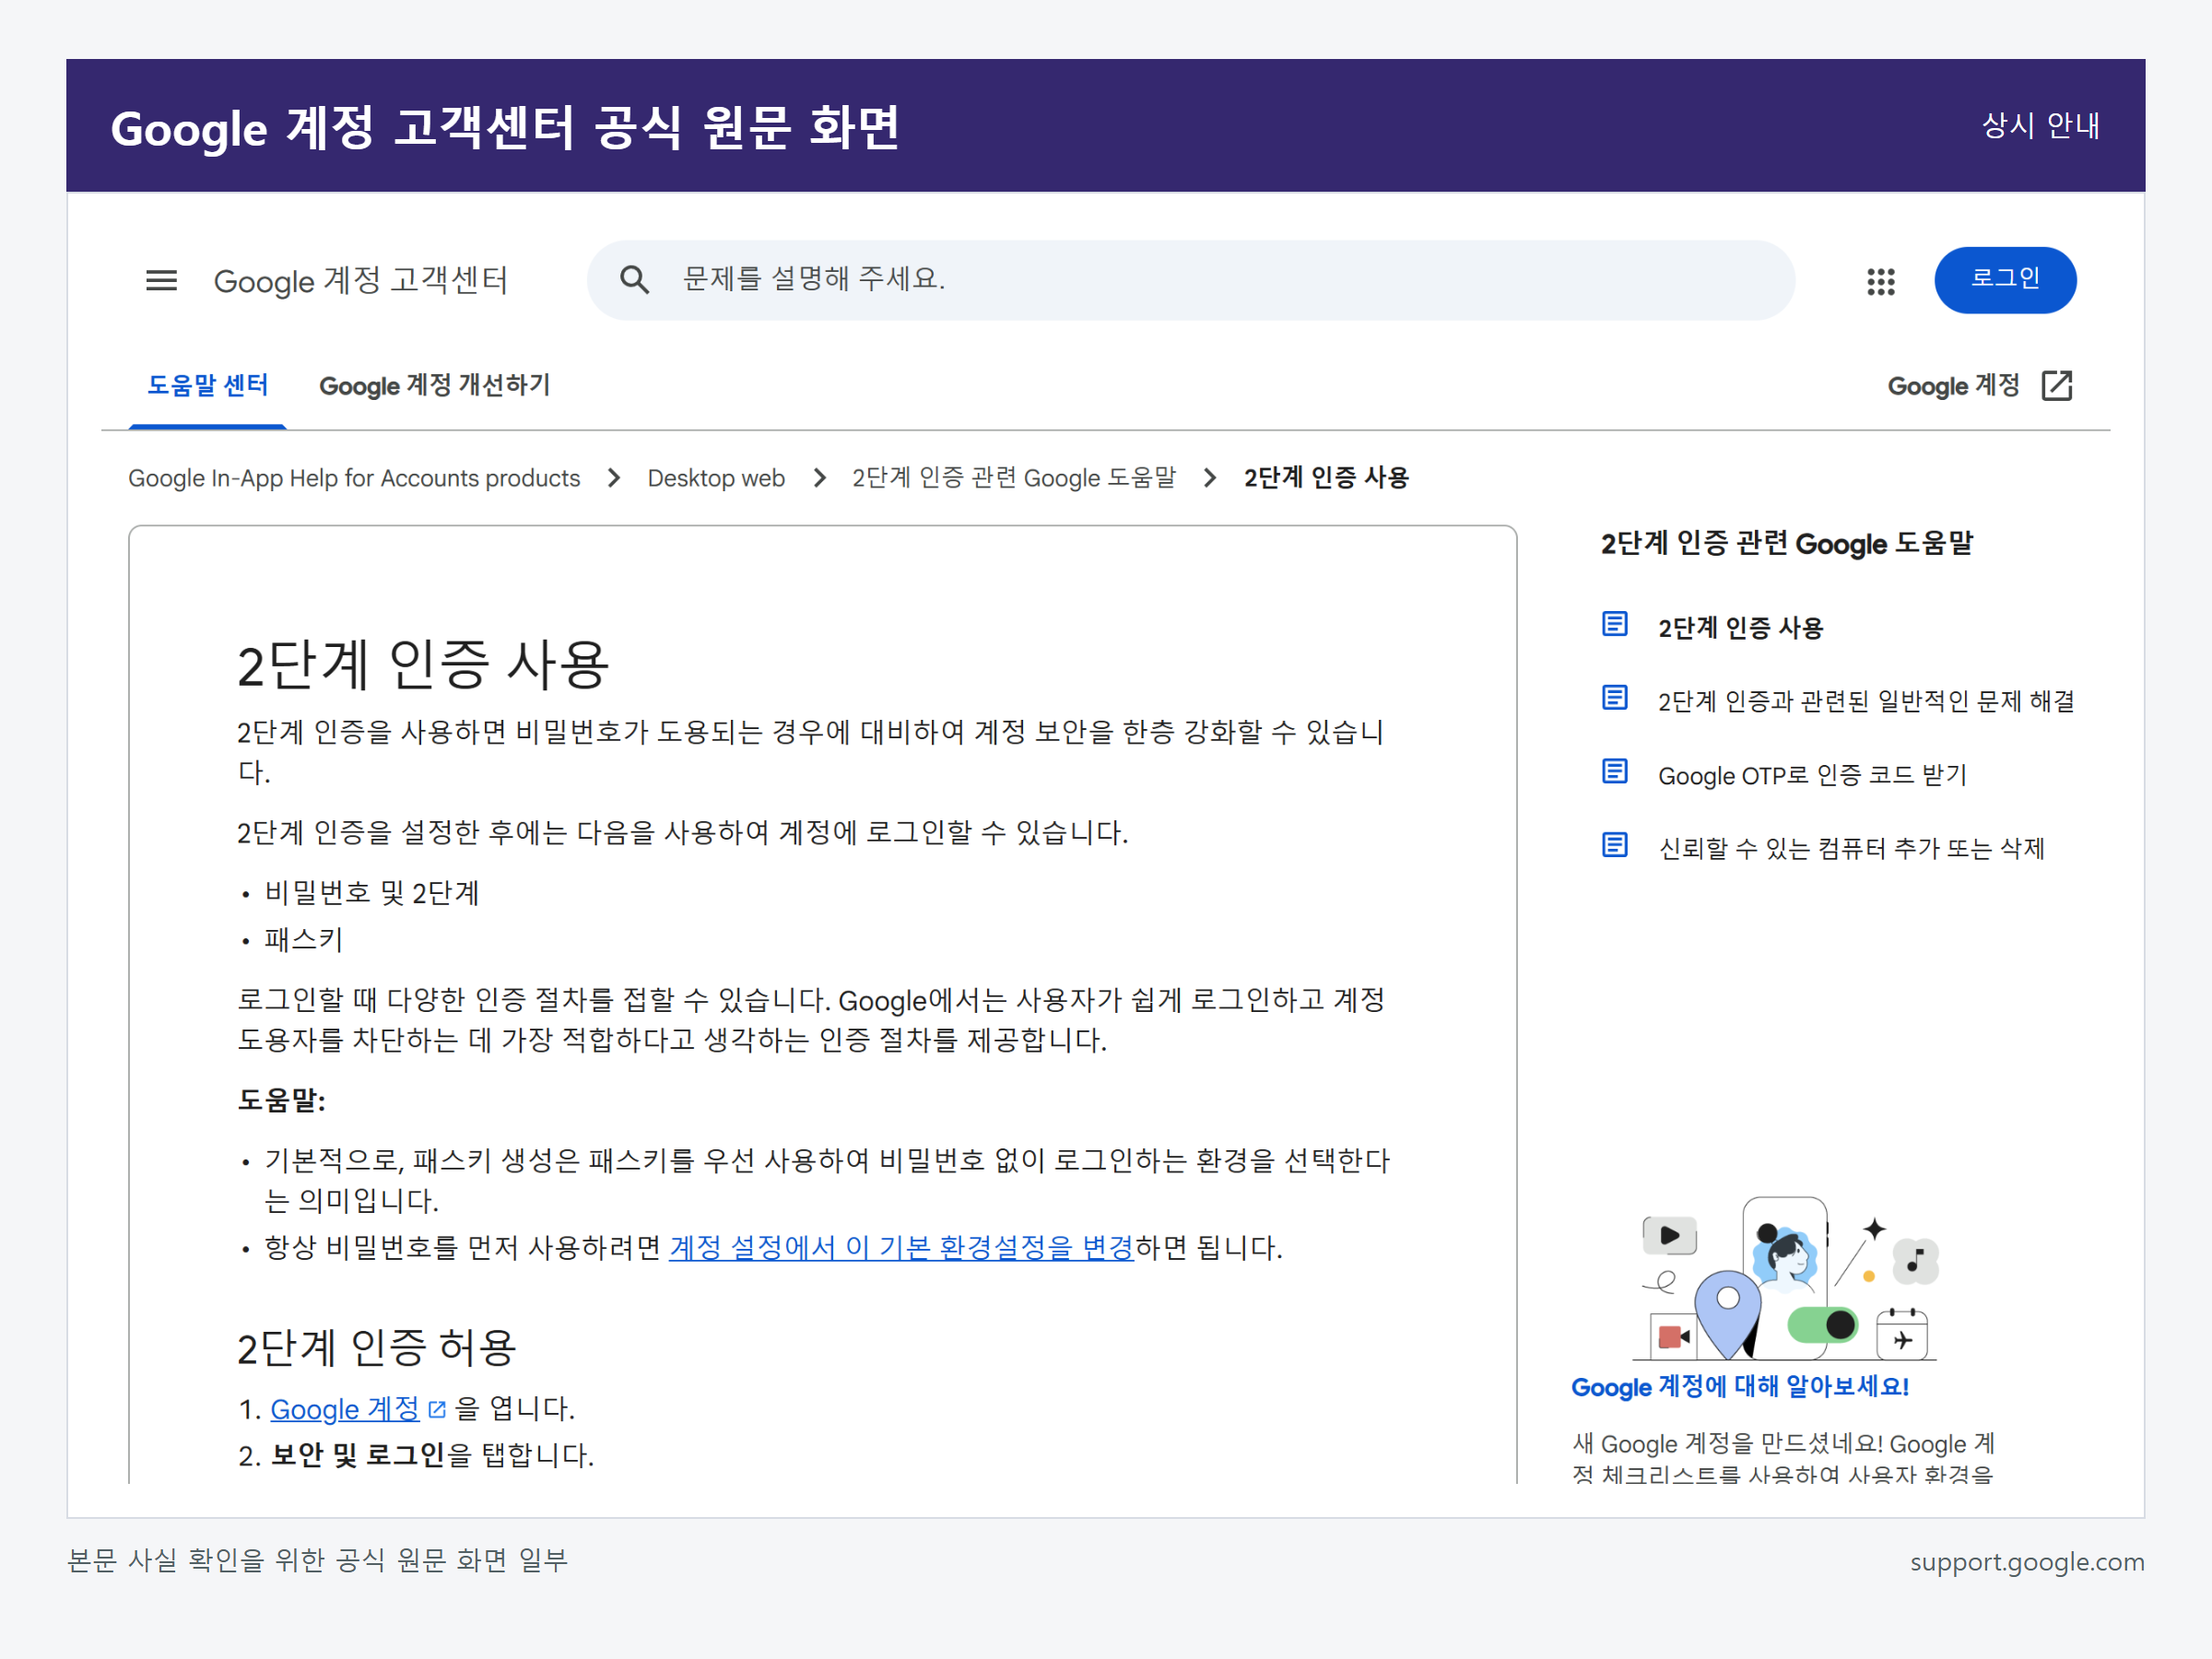Image resolution: width=2212 pixels, height=1659 pixels.
Task: Open the Google apps grid
Action: [x=1880, y=281]
